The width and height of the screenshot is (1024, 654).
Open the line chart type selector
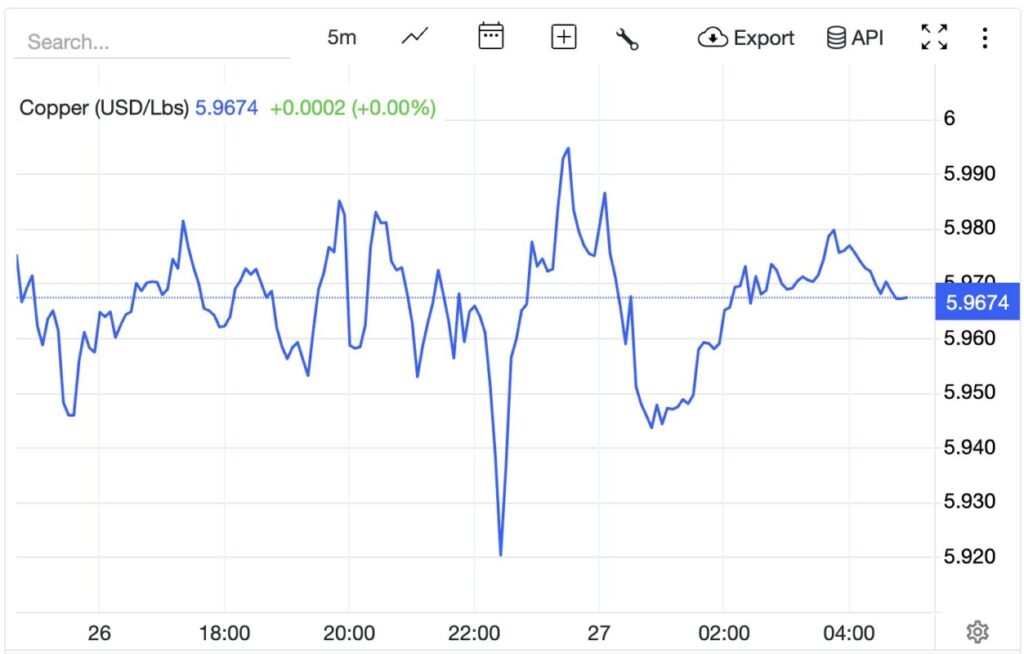point(415,38)
